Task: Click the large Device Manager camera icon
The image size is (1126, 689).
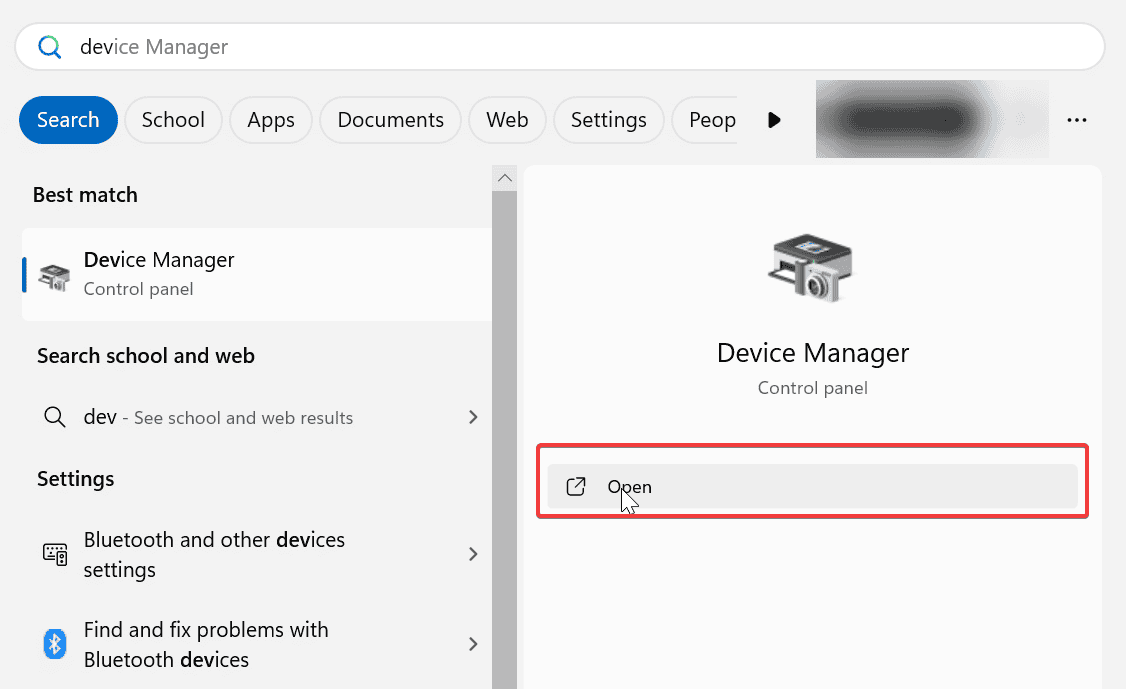Action: [812, 267]
